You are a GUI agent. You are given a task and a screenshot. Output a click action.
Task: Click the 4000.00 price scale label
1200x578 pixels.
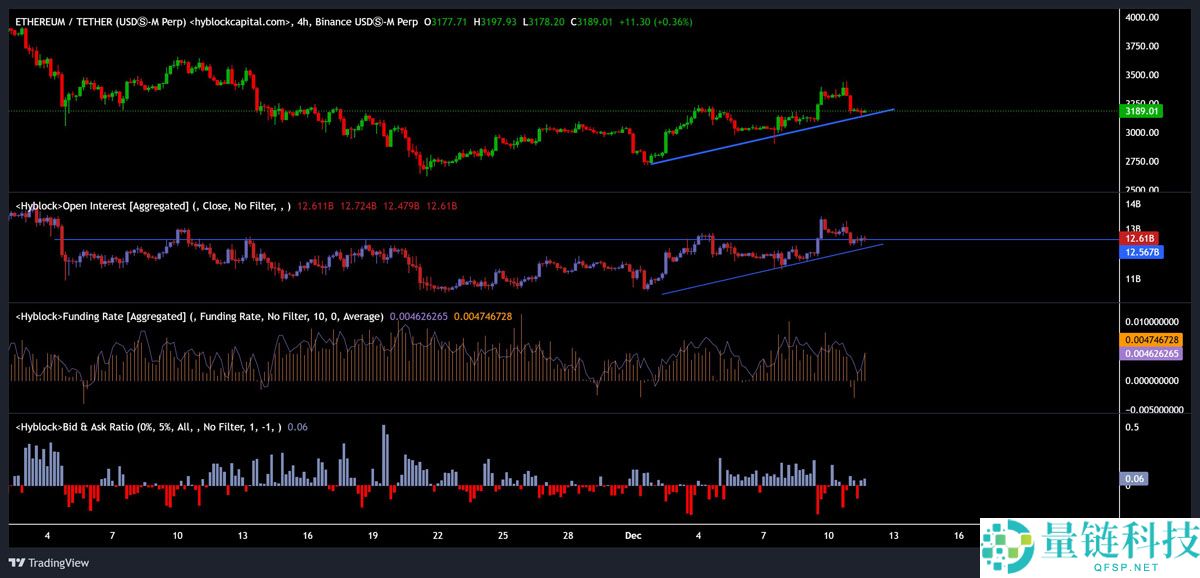[x=1141, y=17]
